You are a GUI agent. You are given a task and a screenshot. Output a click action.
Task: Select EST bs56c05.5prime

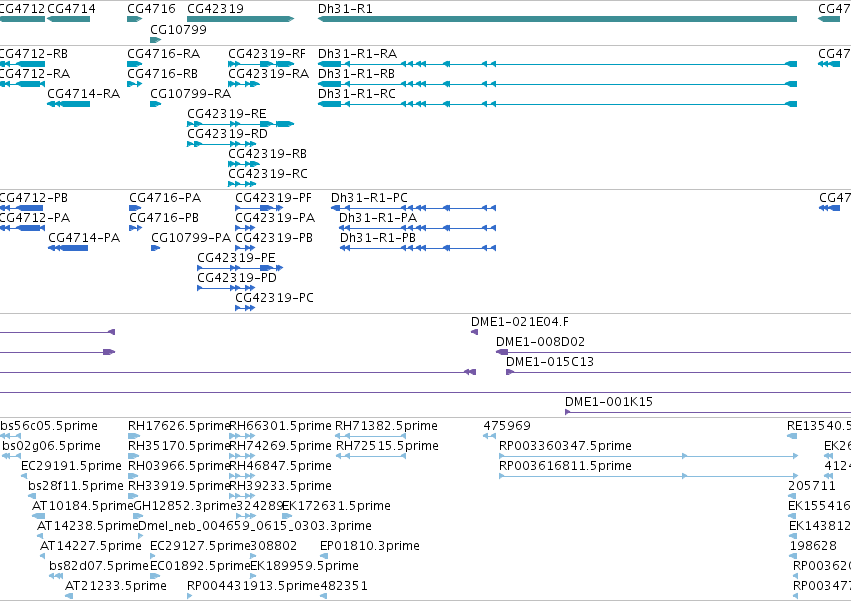(x=10, y=436)
